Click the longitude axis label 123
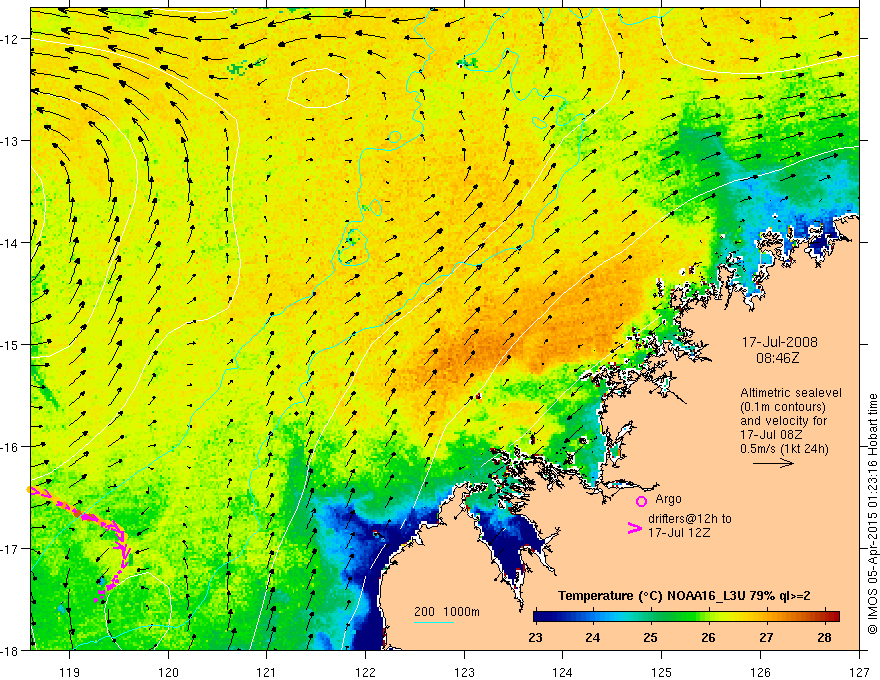This screenshot has height=680, width=880. (464, 672)
